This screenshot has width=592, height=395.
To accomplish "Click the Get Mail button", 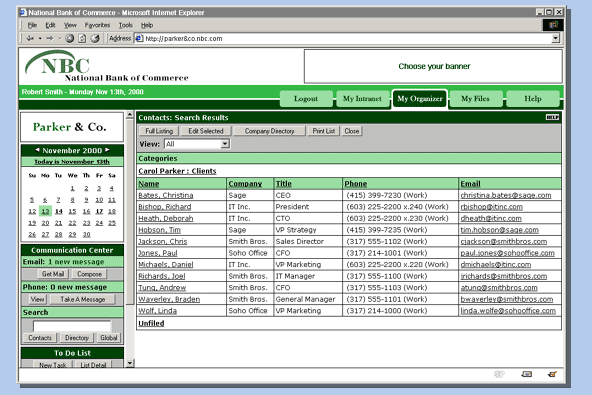I will coord(53,274).
